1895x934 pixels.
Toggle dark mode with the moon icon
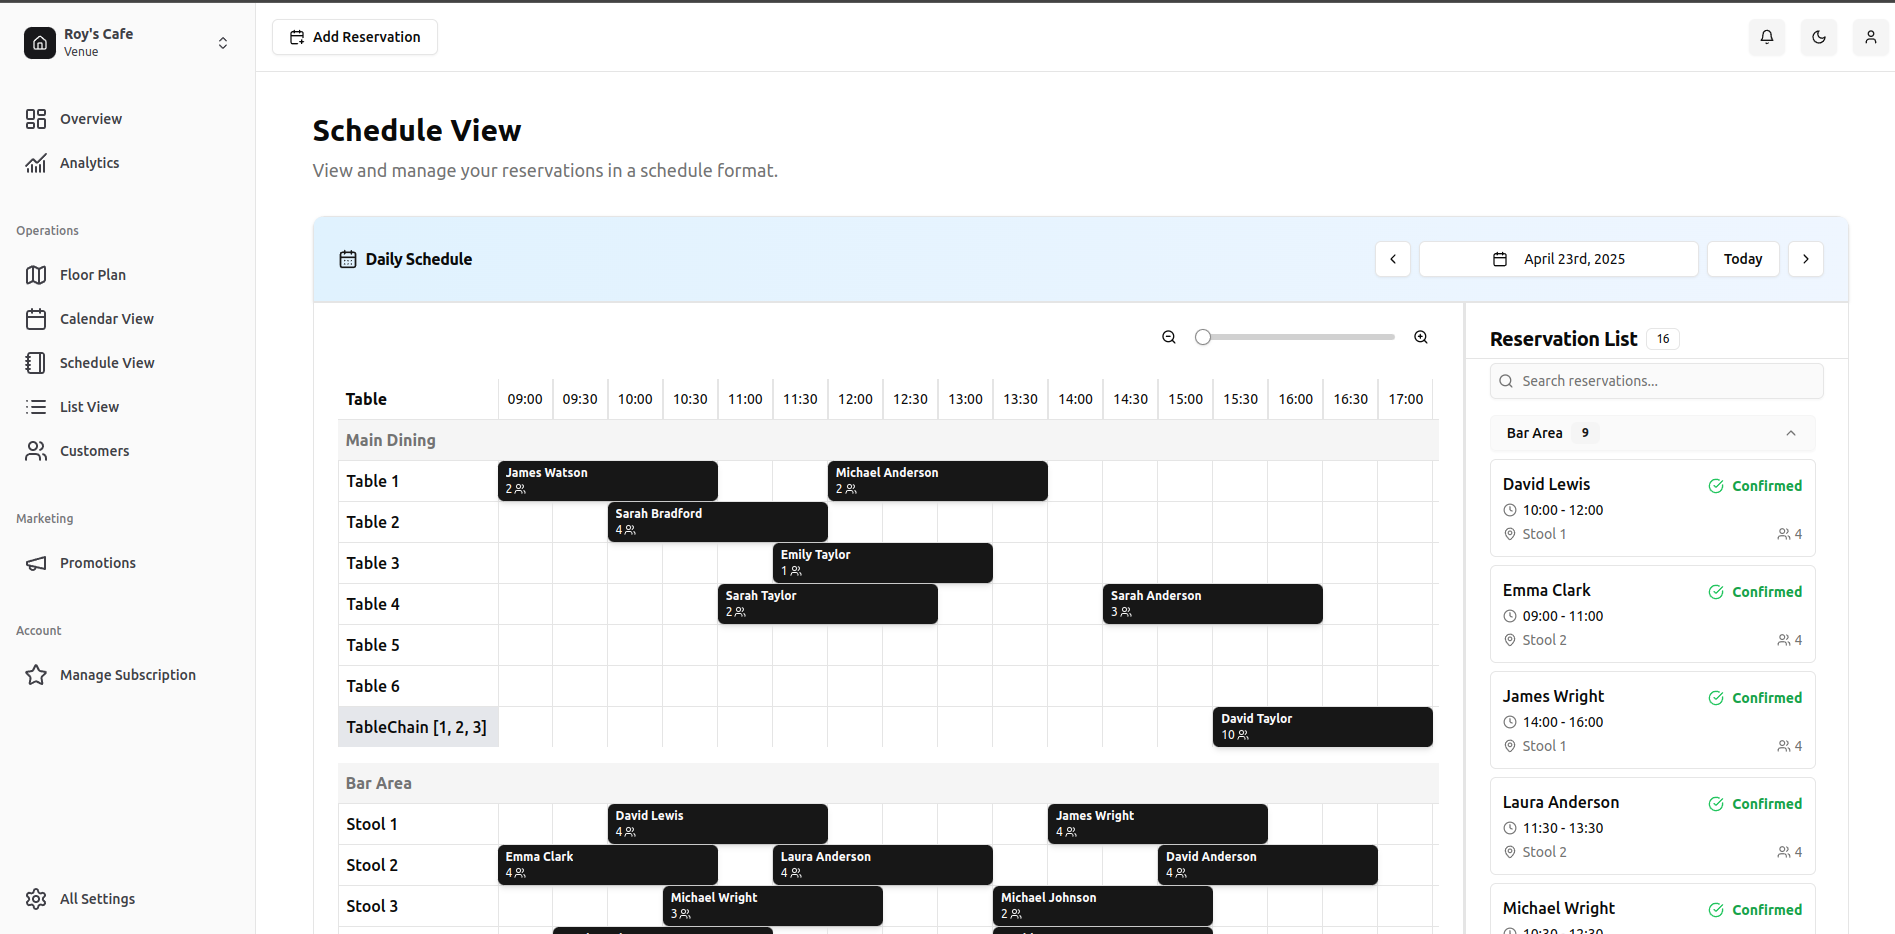pos(1819,37)
